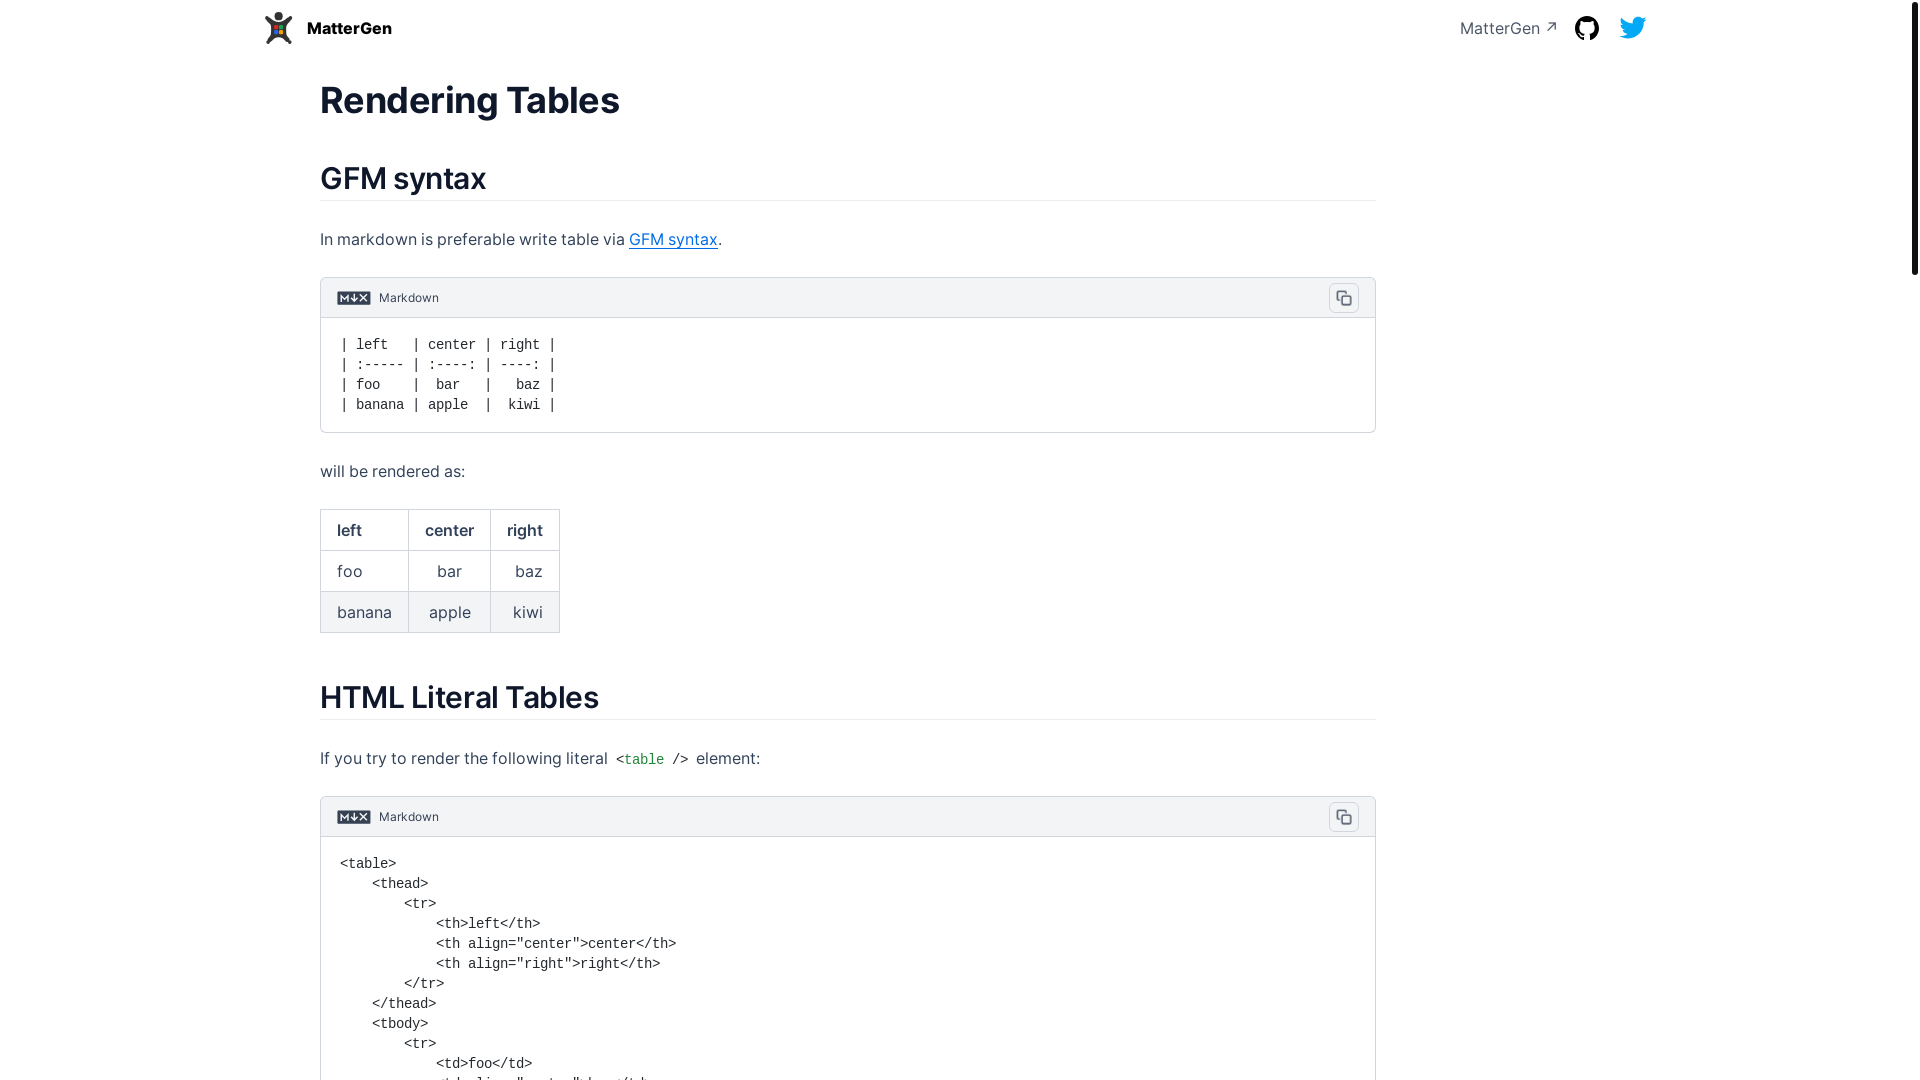Click the MDX icon on first code block

coord(354,298)
